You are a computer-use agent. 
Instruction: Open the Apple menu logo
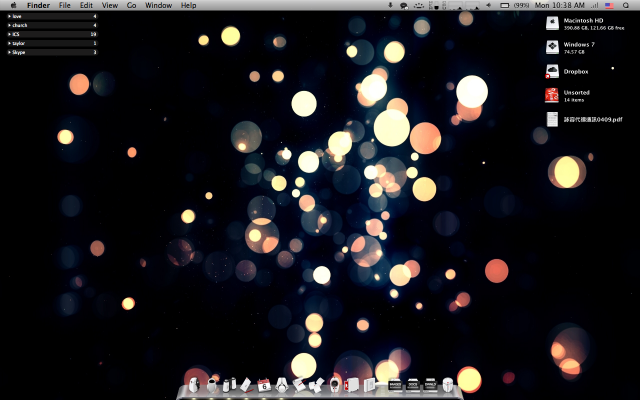click(x=13, y=5)
